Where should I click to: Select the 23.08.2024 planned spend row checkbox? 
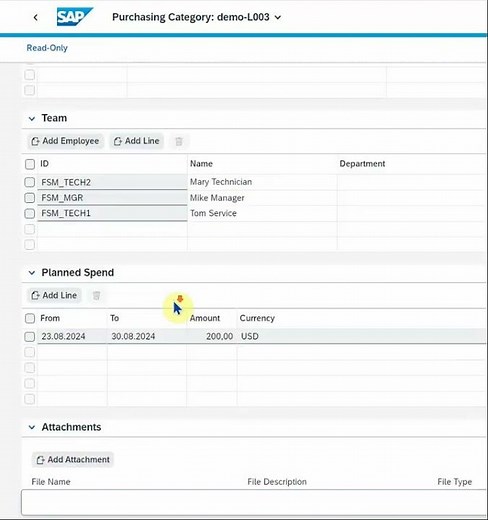pyautogui.click(x=30, y=336)
